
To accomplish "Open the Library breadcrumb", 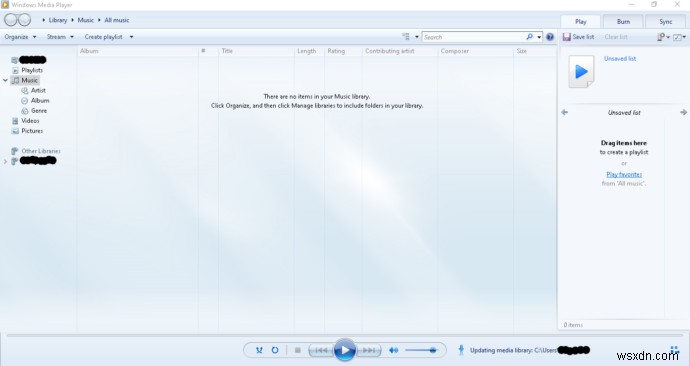I will pyautogui.click(x=58, y=20).
